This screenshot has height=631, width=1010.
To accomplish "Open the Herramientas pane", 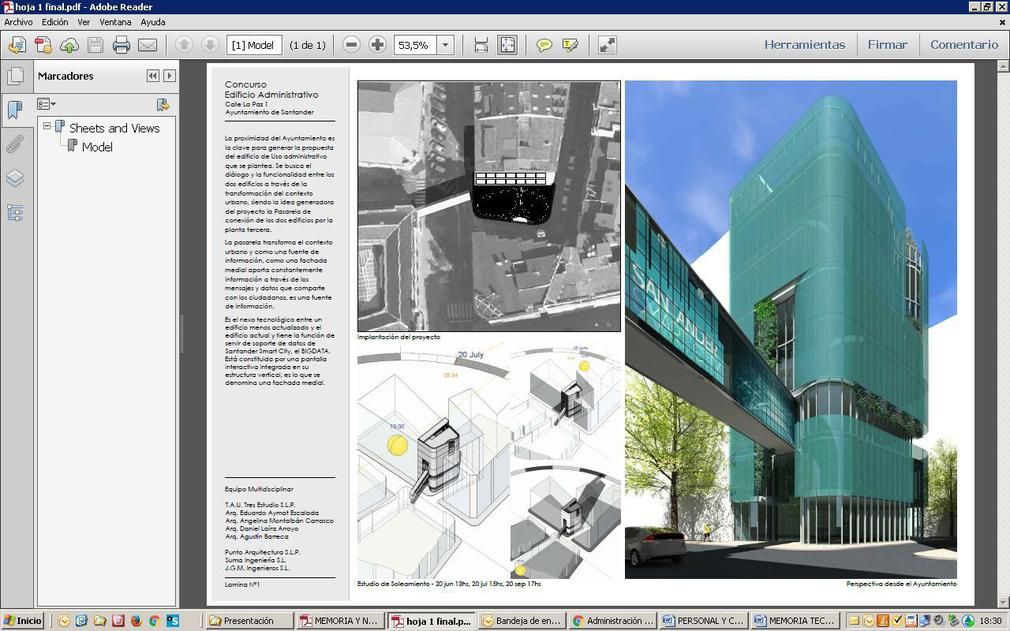I will 804,45.
